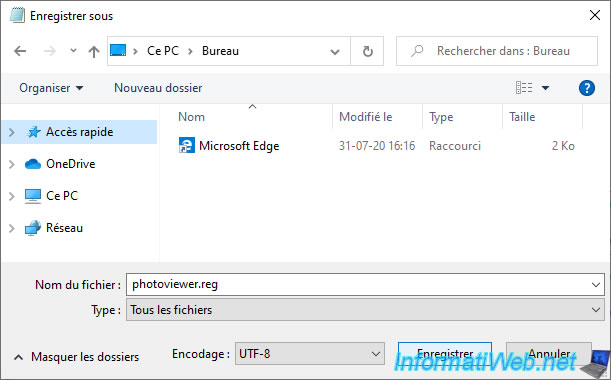Click the view layout icon
This screenshot has height=380, width=611.
click(x=524, y=88)
